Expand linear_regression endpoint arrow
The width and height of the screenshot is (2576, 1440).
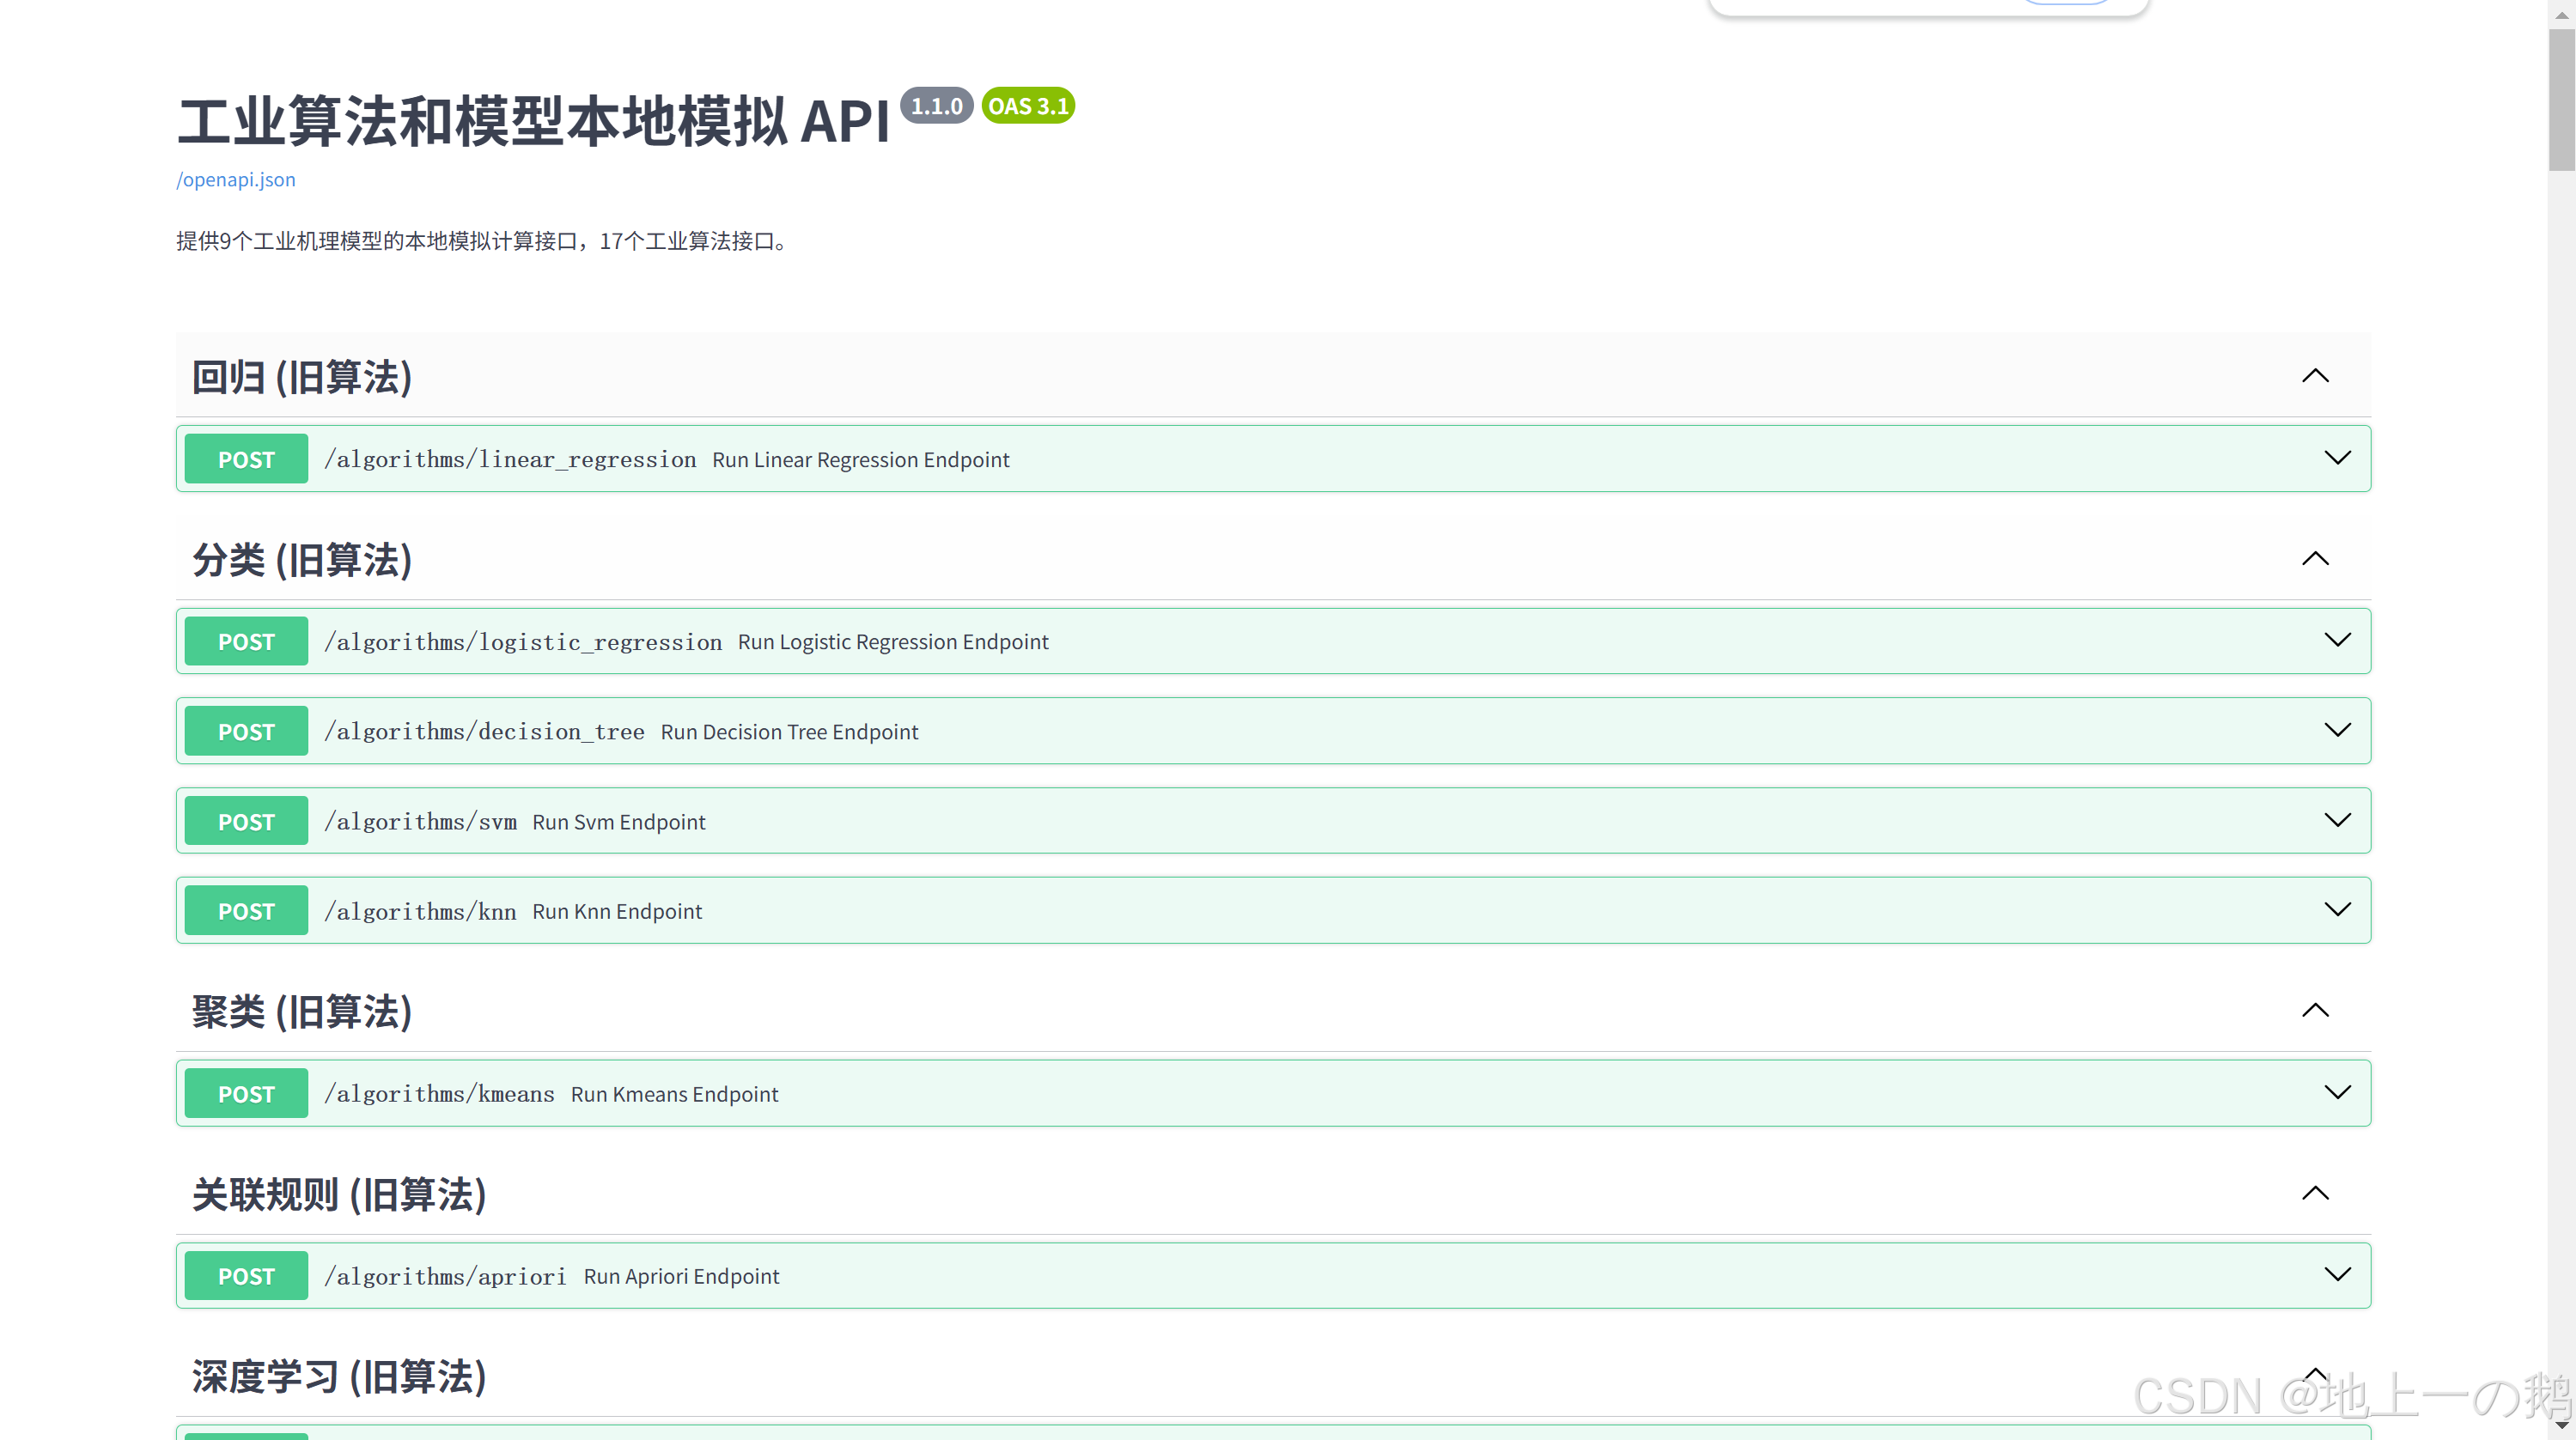2337,458
